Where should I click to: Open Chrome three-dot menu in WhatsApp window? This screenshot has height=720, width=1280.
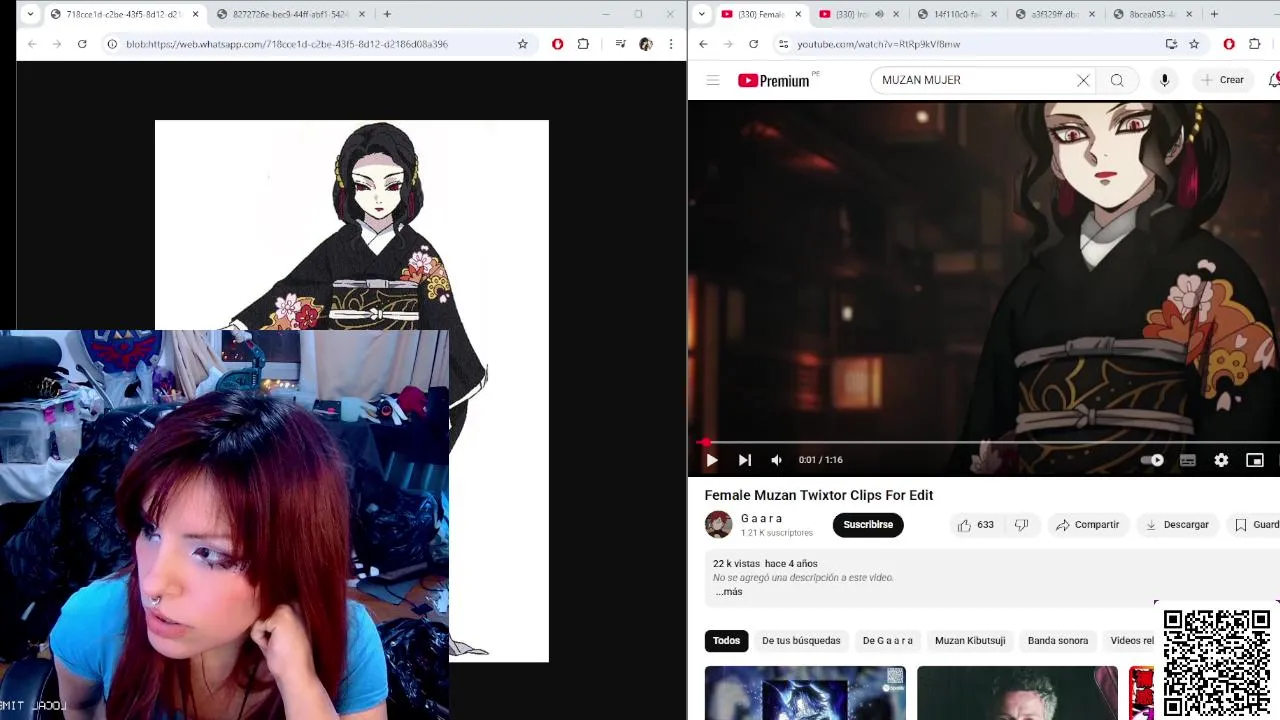[671, 44]
